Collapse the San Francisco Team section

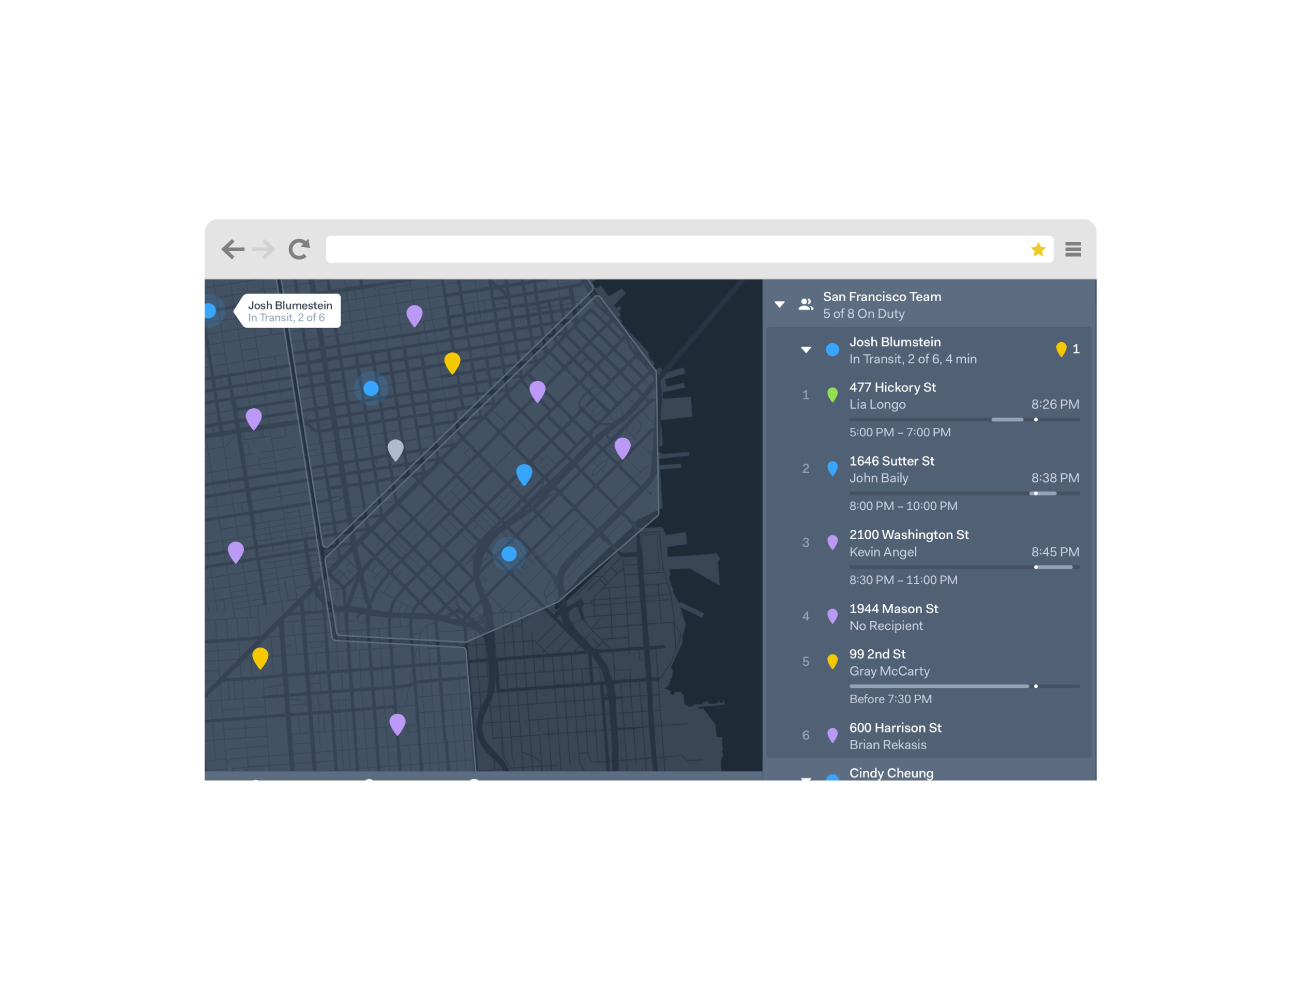780,305
